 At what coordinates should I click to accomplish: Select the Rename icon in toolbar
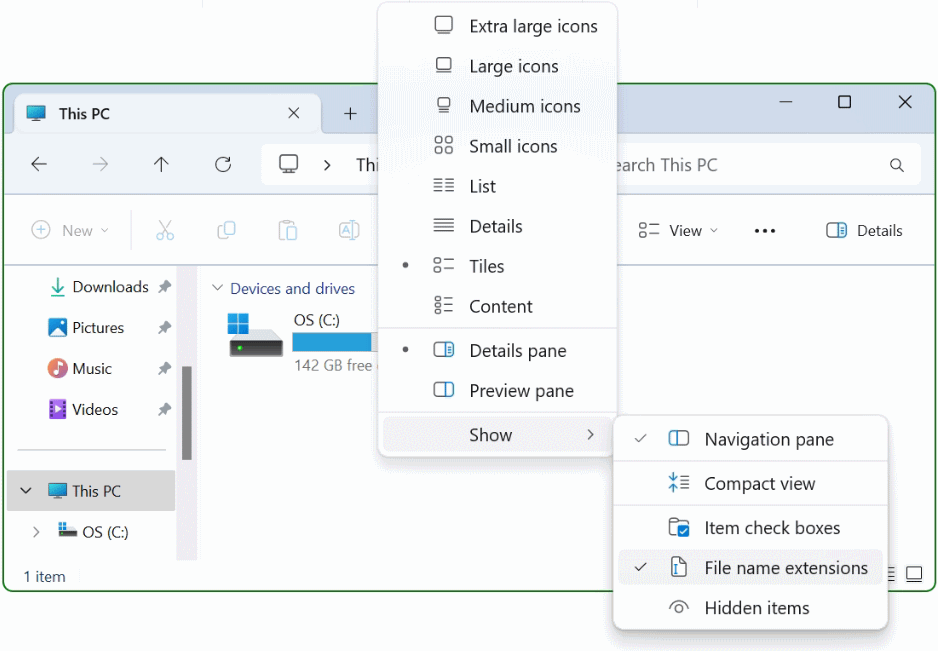pyautogui.click(x=348, y=230)
